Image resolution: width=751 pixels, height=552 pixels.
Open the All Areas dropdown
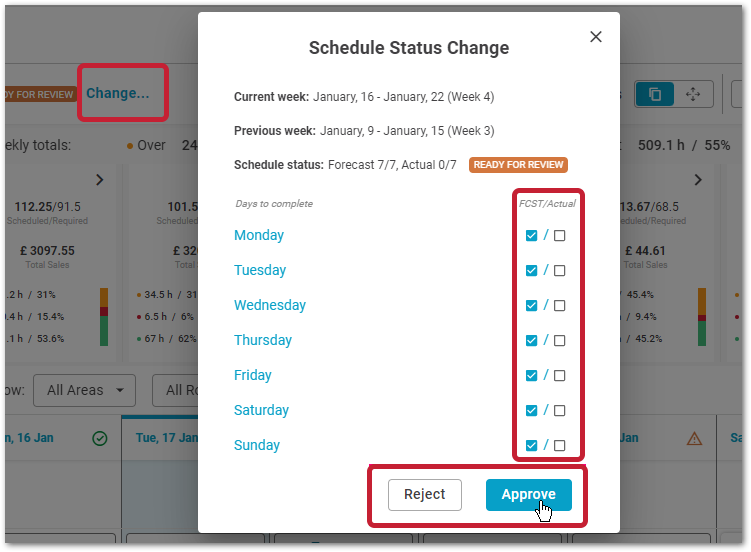tap(84, 390)
